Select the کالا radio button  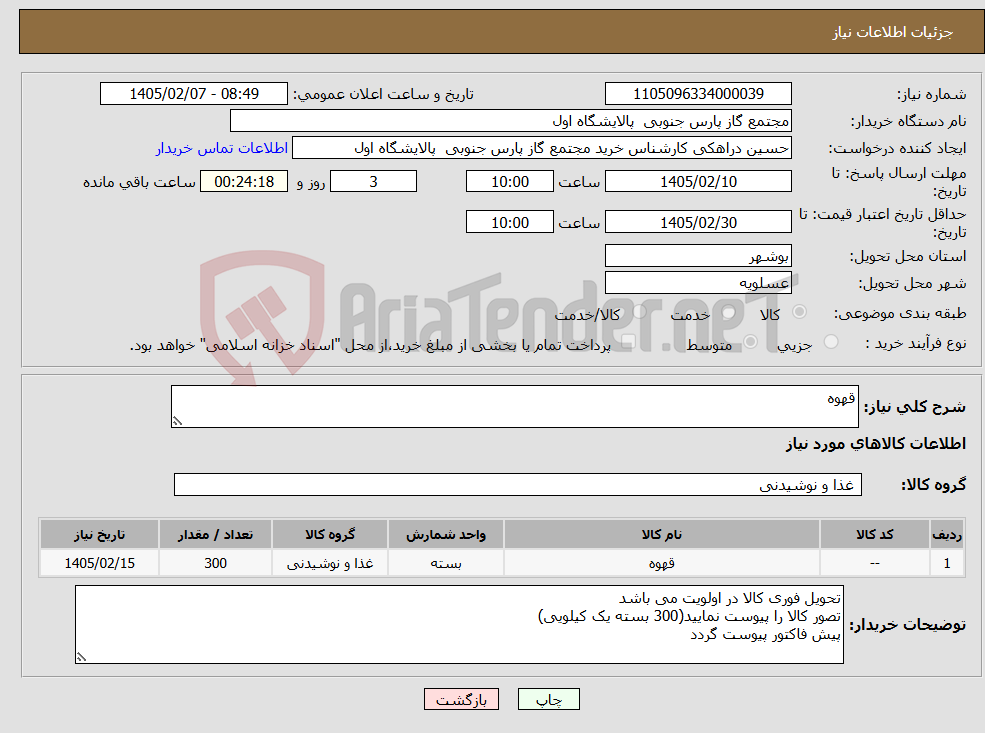[799, 312]
